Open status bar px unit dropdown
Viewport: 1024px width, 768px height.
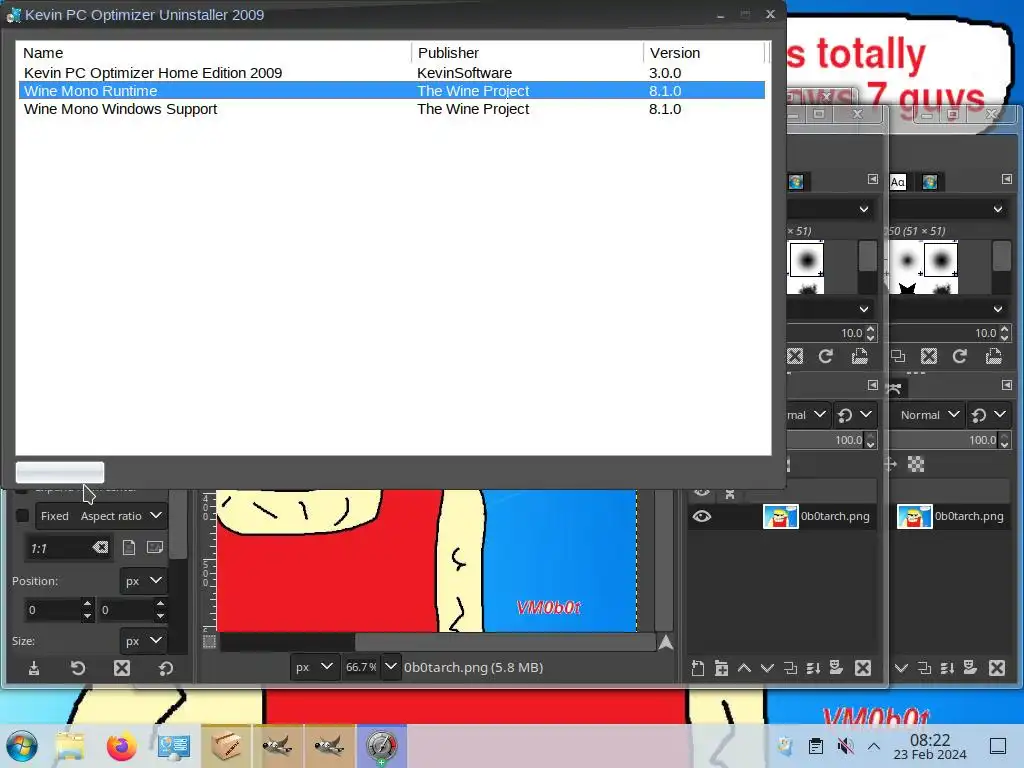[314, 667]
